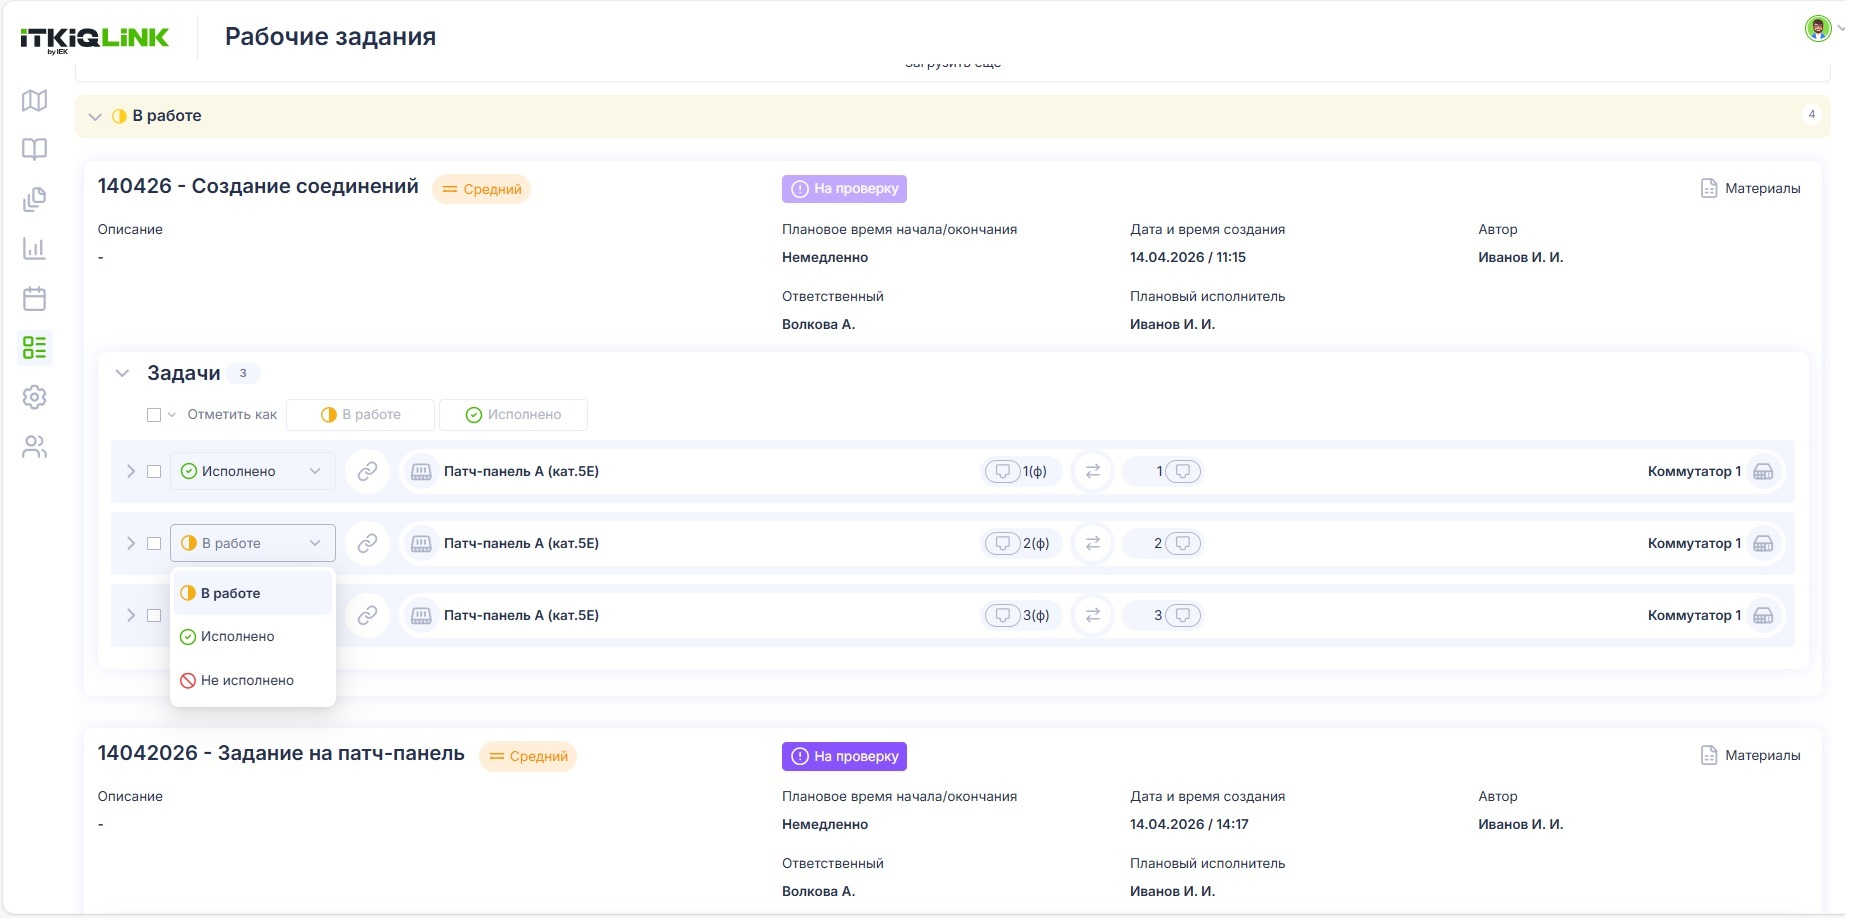
Task: Collapse the Задачи list chevron
Action: click(x=122, y=373)
